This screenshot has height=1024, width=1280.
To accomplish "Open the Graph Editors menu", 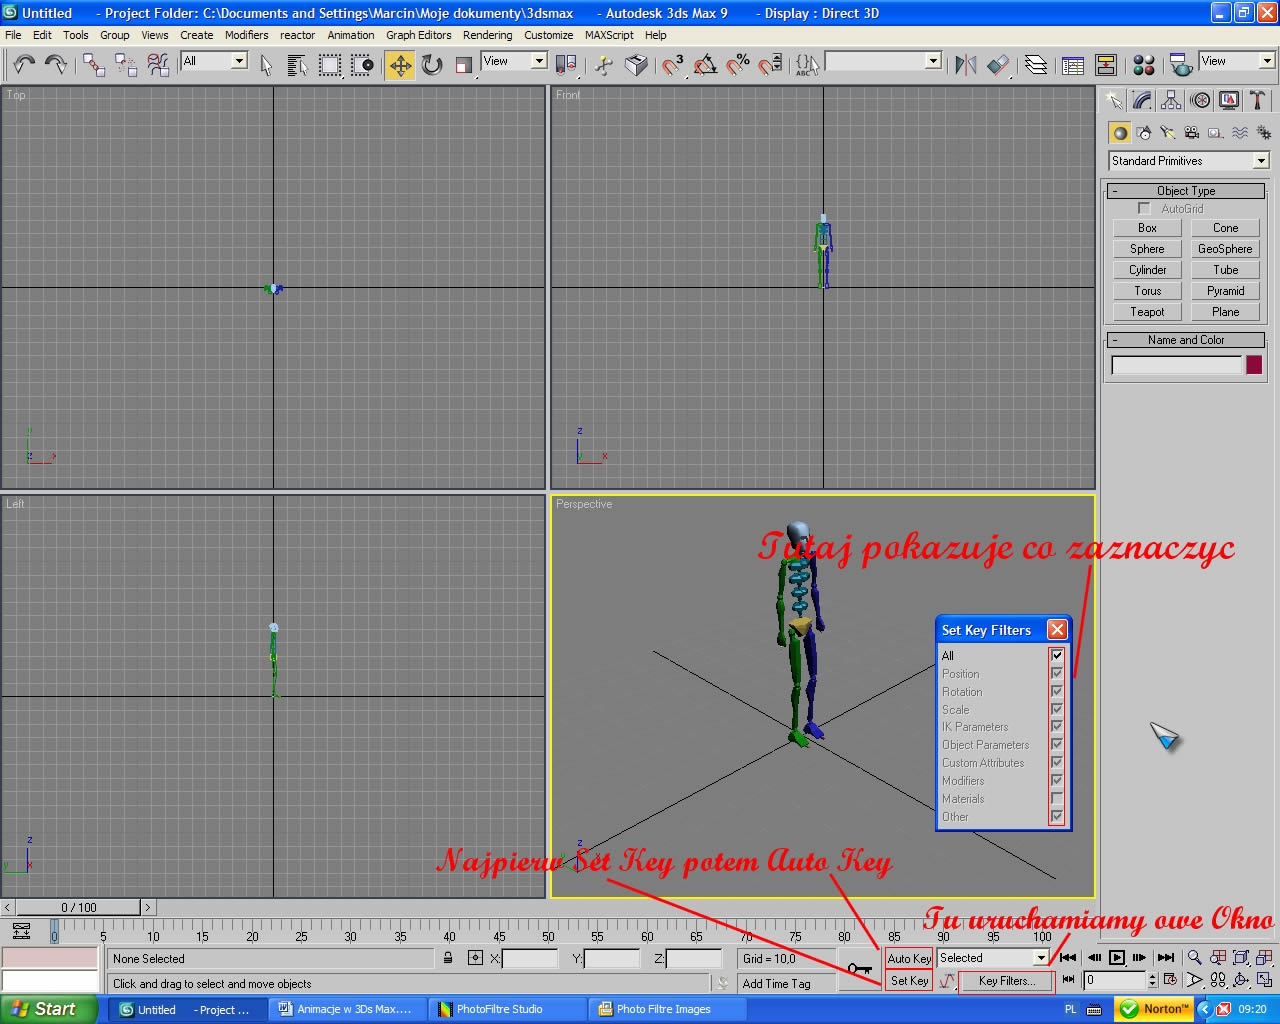I will click(418, 35).
